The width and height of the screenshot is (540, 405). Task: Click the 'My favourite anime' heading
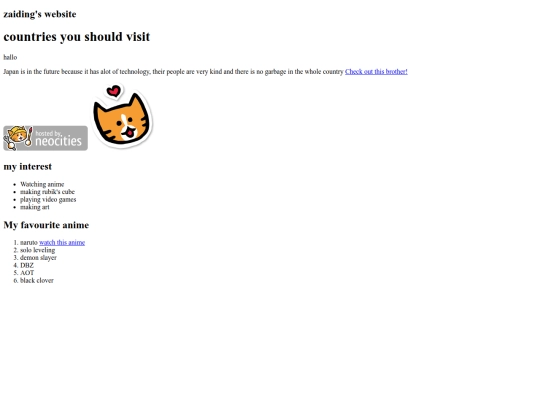[x=46, y=225]
